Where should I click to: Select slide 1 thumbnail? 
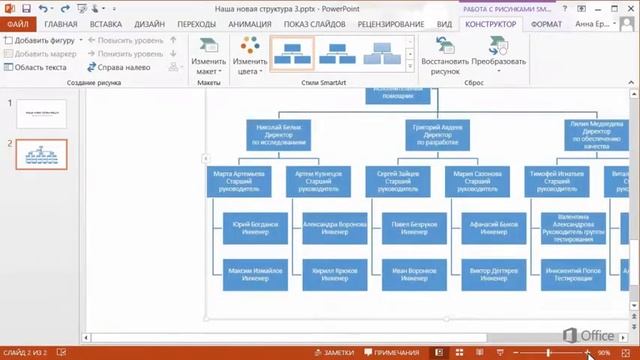(41, 114)
